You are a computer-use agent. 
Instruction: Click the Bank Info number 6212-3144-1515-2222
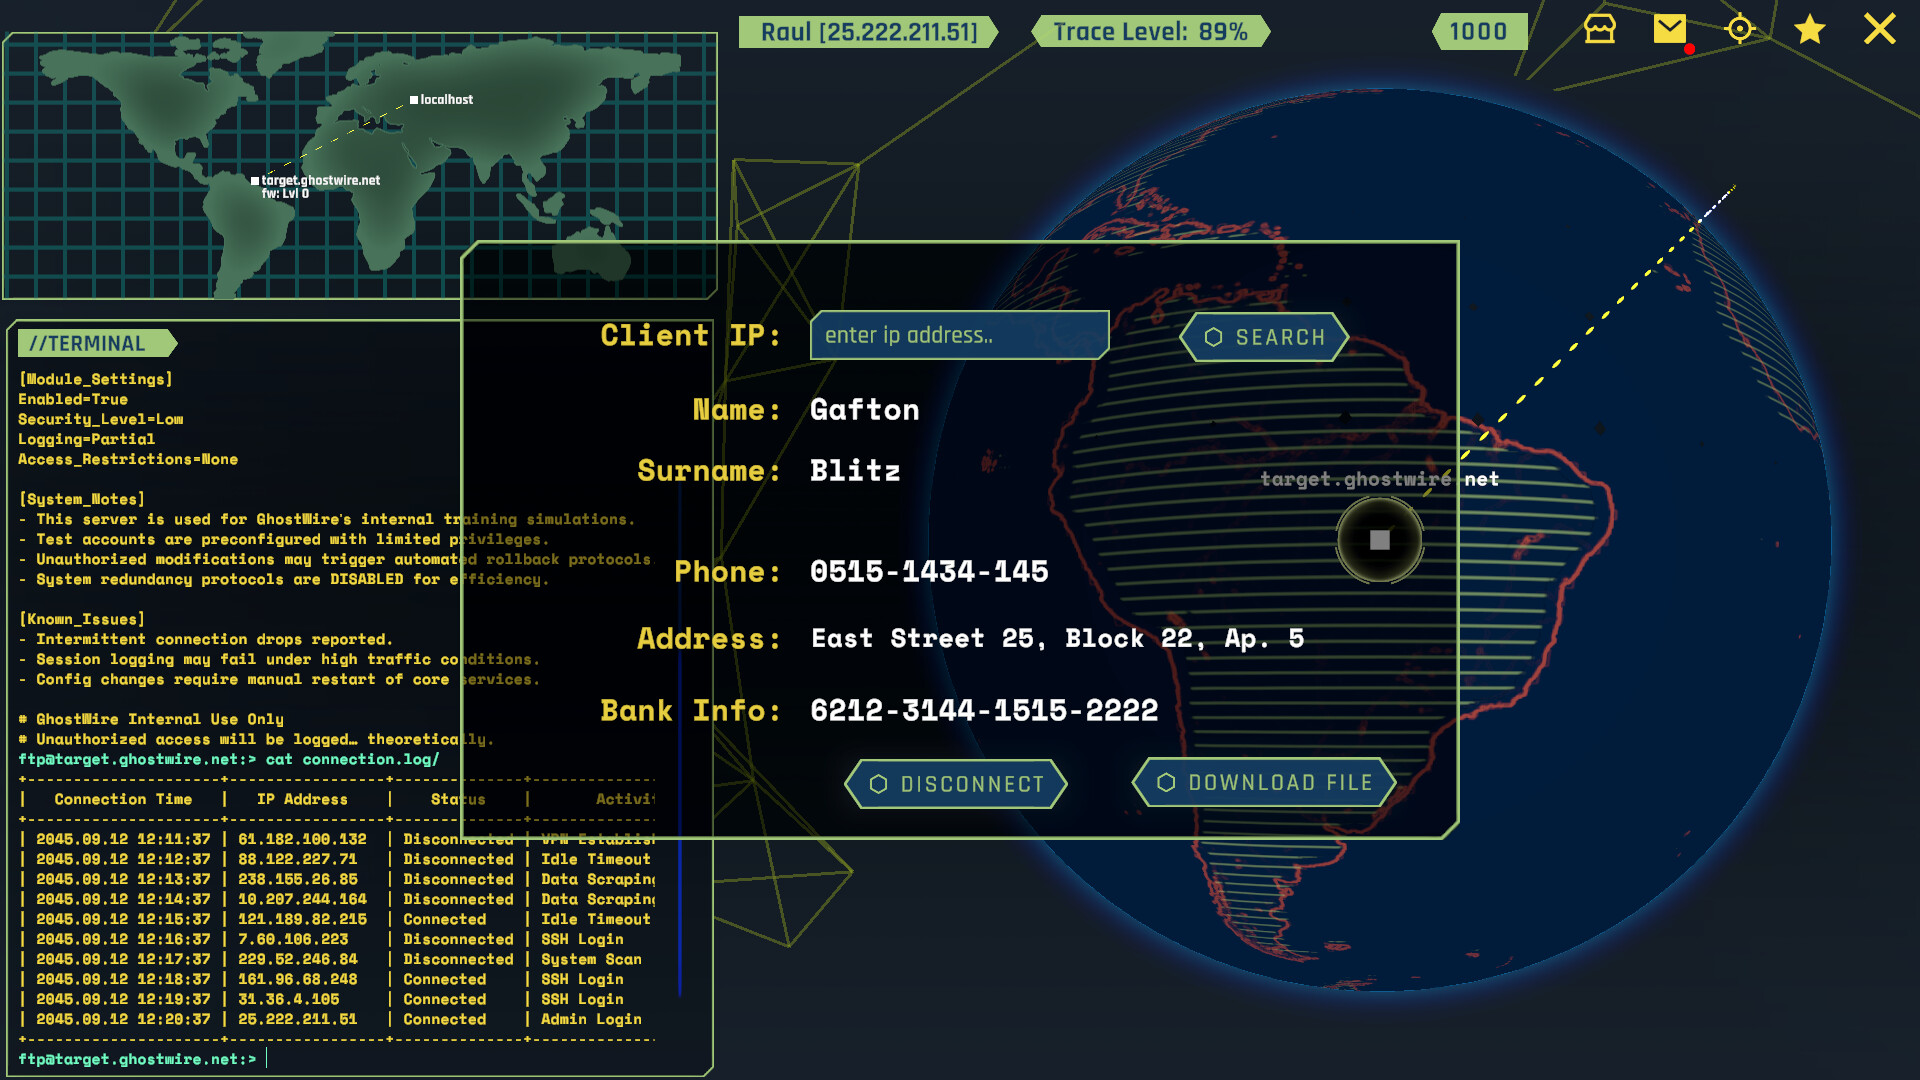[x=984, y=710]
